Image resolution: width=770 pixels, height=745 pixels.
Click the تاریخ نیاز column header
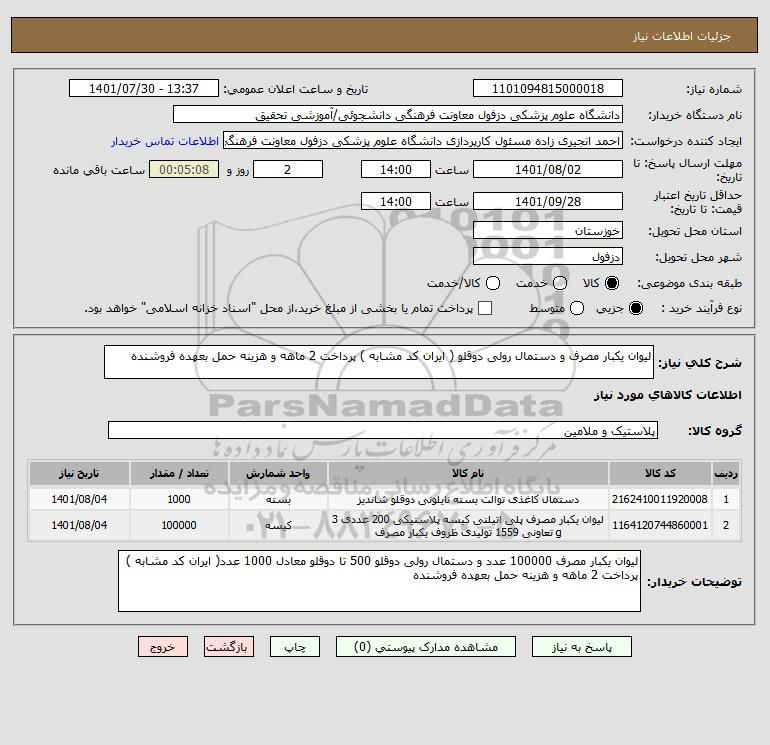79,473
